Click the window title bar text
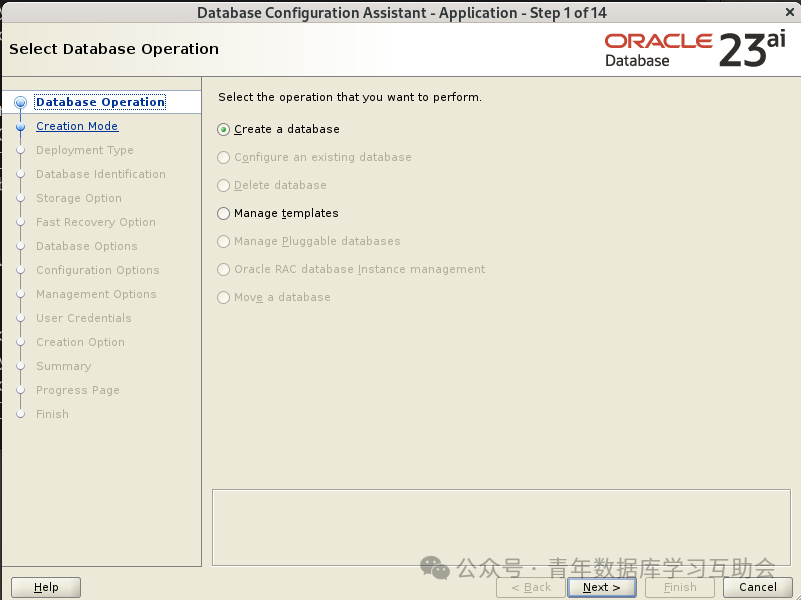 click(402, 12)
